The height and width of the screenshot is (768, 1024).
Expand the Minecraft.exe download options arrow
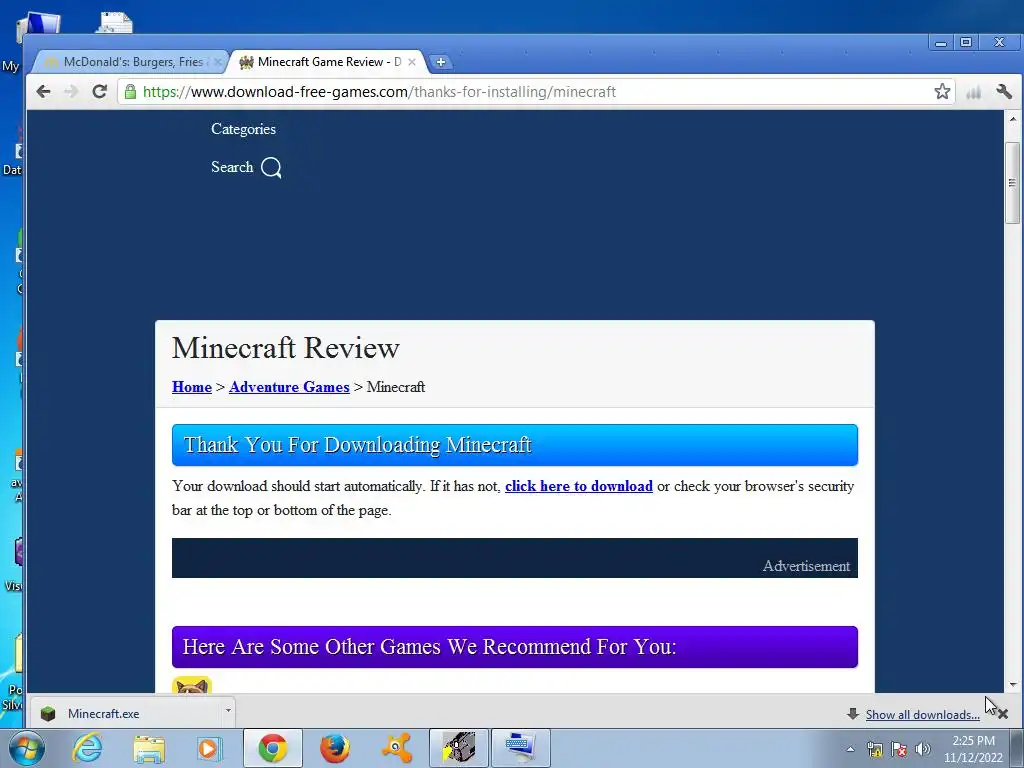coord(228,710)
